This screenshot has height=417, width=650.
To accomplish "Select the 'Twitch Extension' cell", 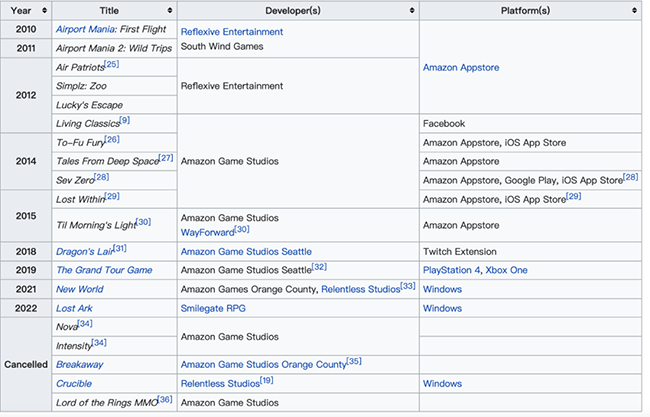I will [x=531, y=252].
